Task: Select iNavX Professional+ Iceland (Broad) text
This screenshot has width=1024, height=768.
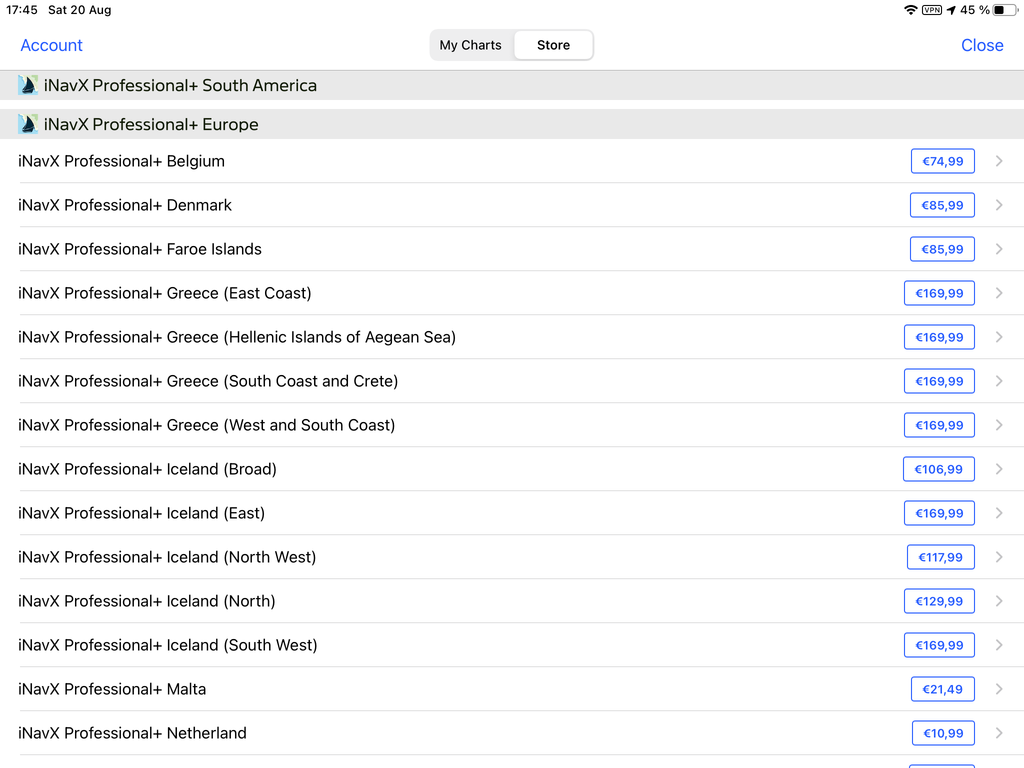Action: point(148,469)
